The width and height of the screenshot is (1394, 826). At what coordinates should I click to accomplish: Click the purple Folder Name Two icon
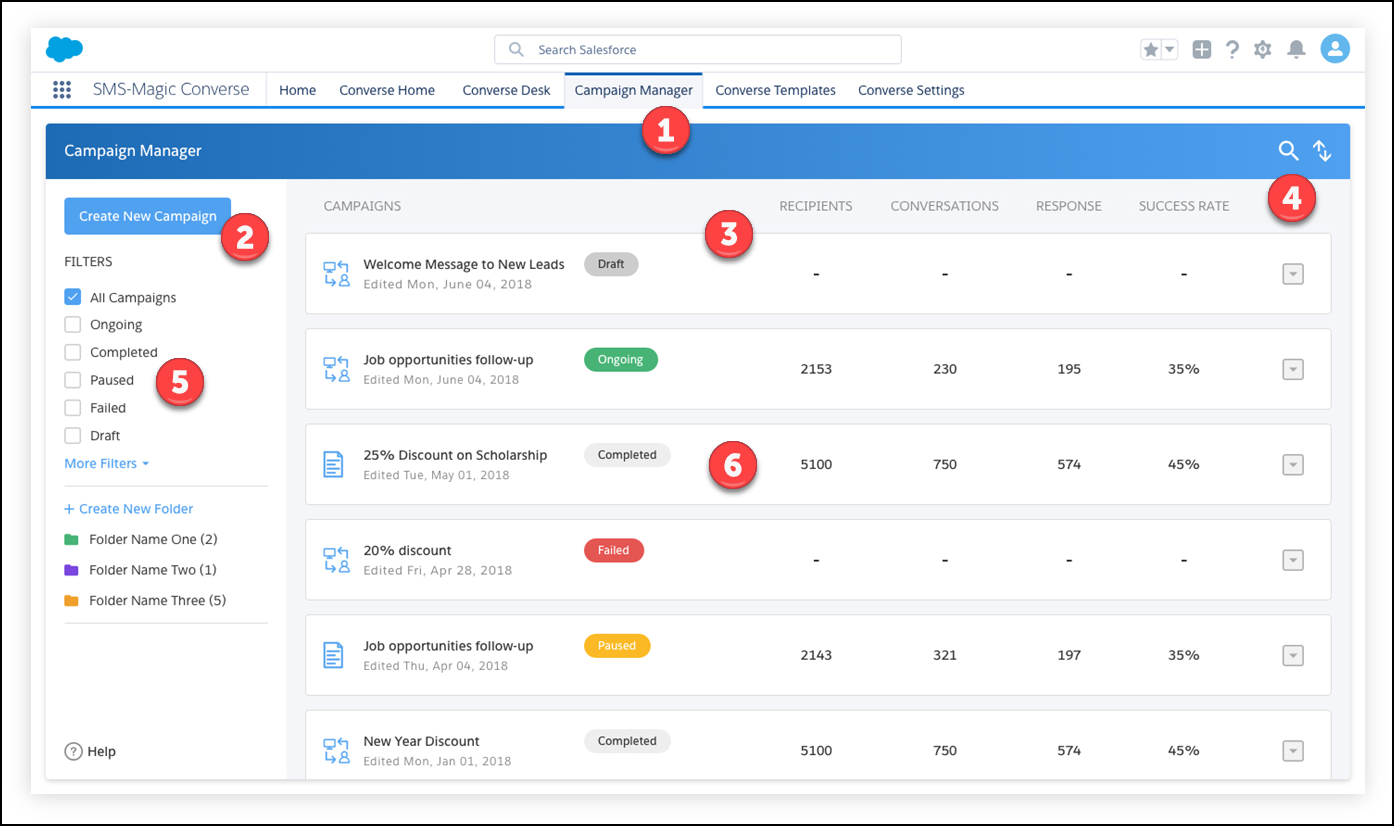pos(71,570)
